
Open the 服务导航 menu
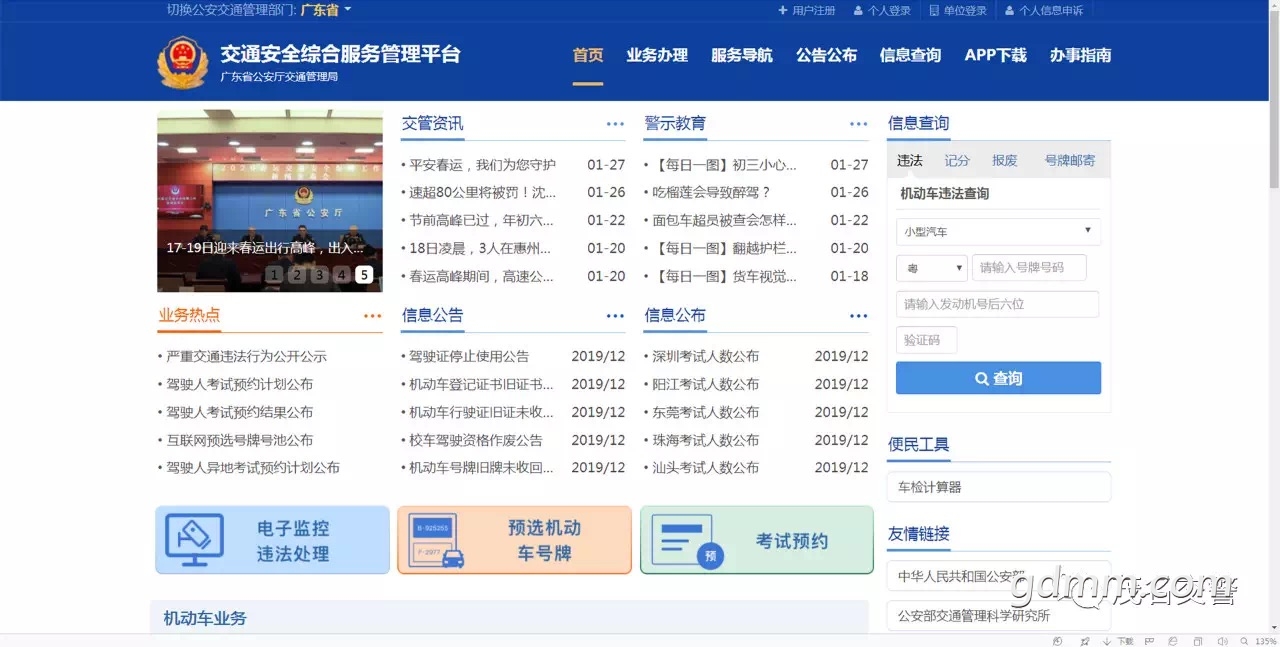742,56
